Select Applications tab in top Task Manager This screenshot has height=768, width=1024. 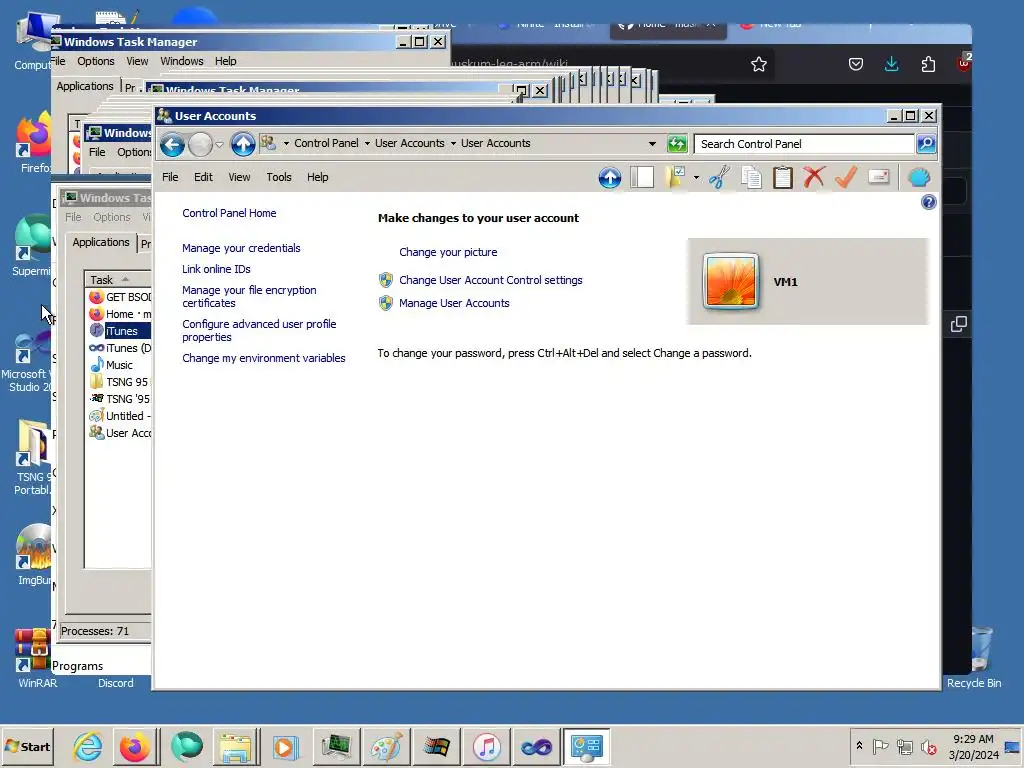[85, 86]
